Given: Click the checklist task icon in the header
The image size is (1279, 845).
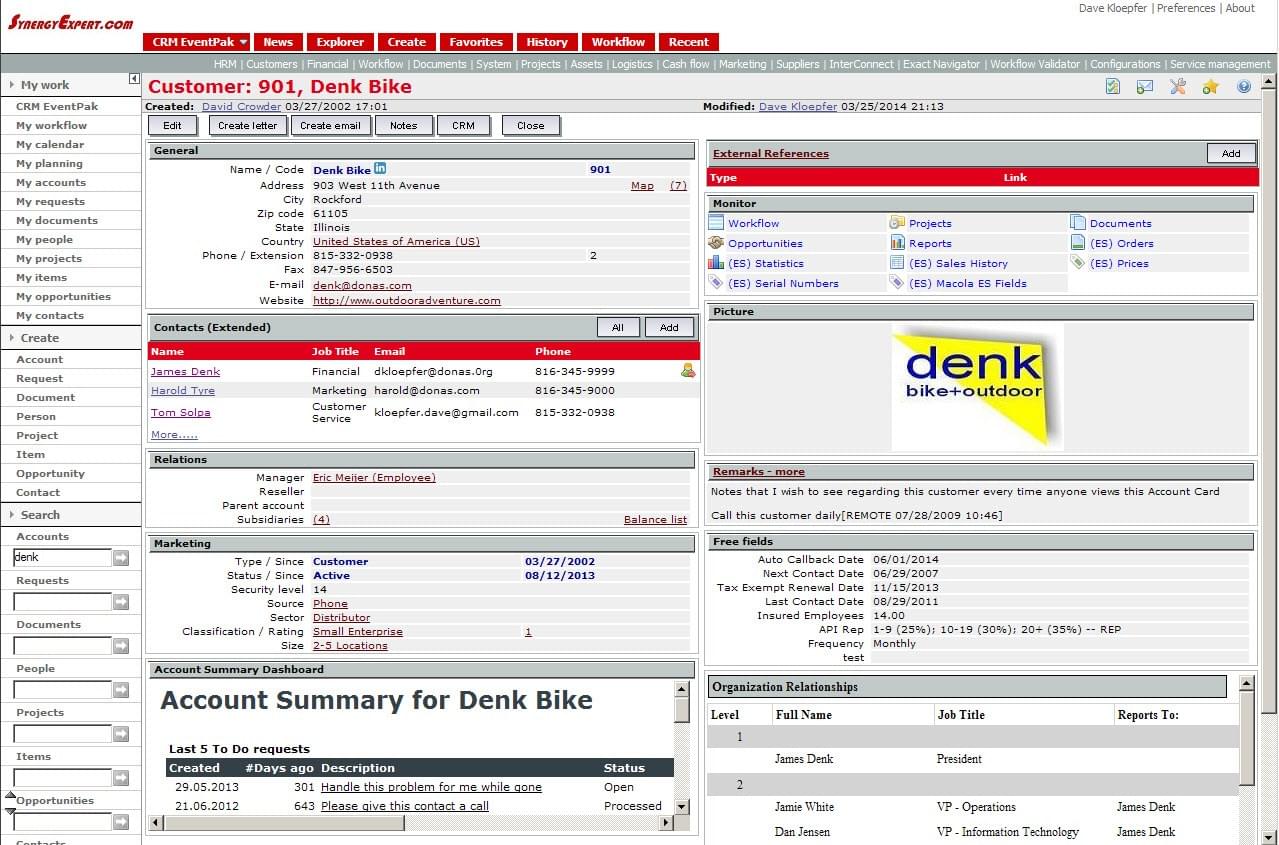Looking at the screenshot, I should click(1113, 87).
